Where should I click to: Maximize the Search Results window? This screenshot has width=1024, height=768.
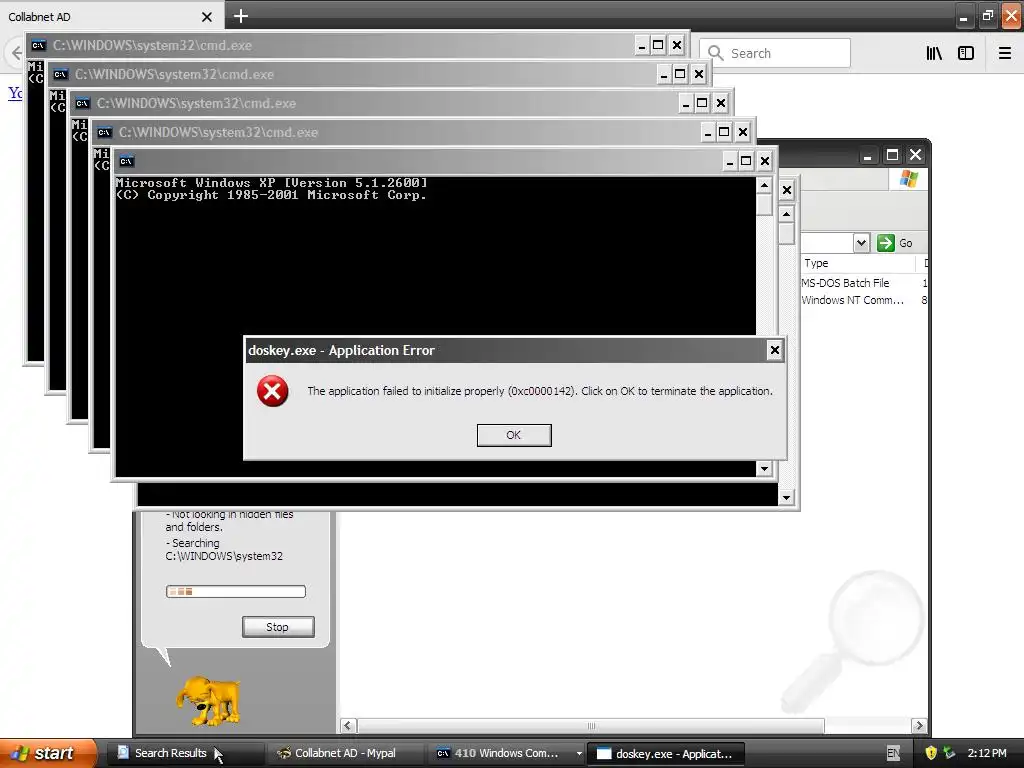pyautogui.click(x=892, y=155)
